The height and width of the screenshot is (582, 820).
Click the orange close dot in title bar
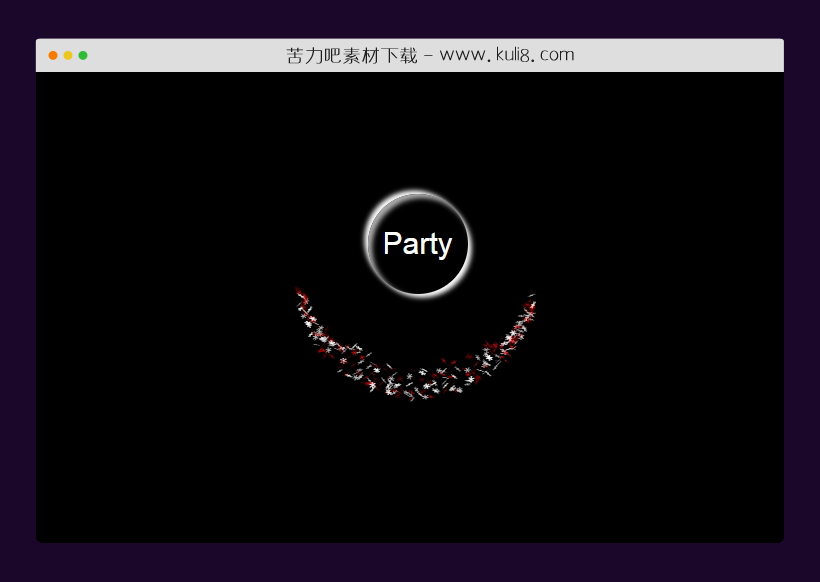[x=53, y=55]
